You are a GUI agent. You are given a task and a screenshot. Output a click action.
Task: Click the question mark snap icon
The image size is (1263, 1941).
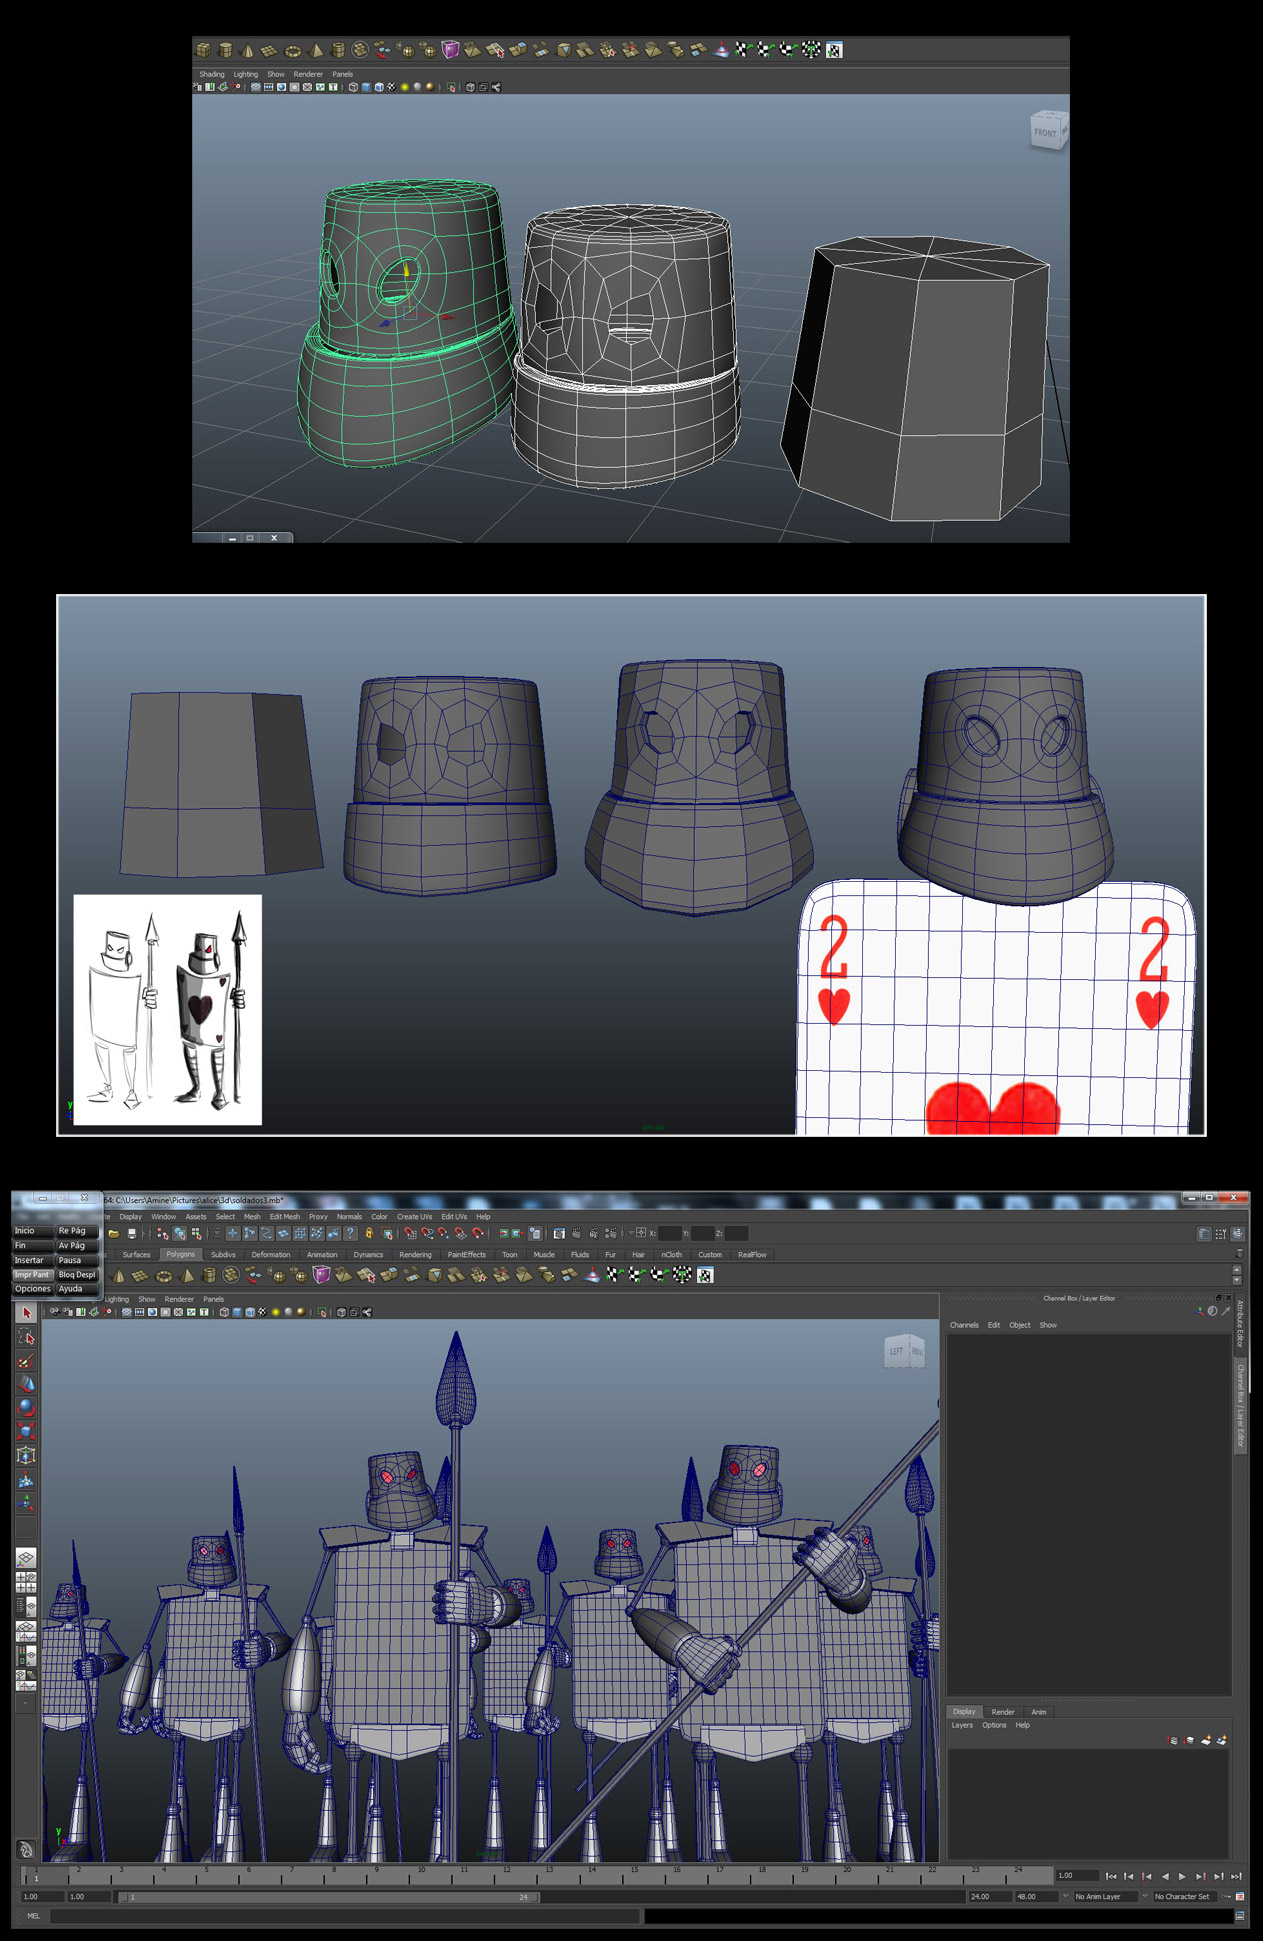pyautogui.click(x=350, y=1233)
